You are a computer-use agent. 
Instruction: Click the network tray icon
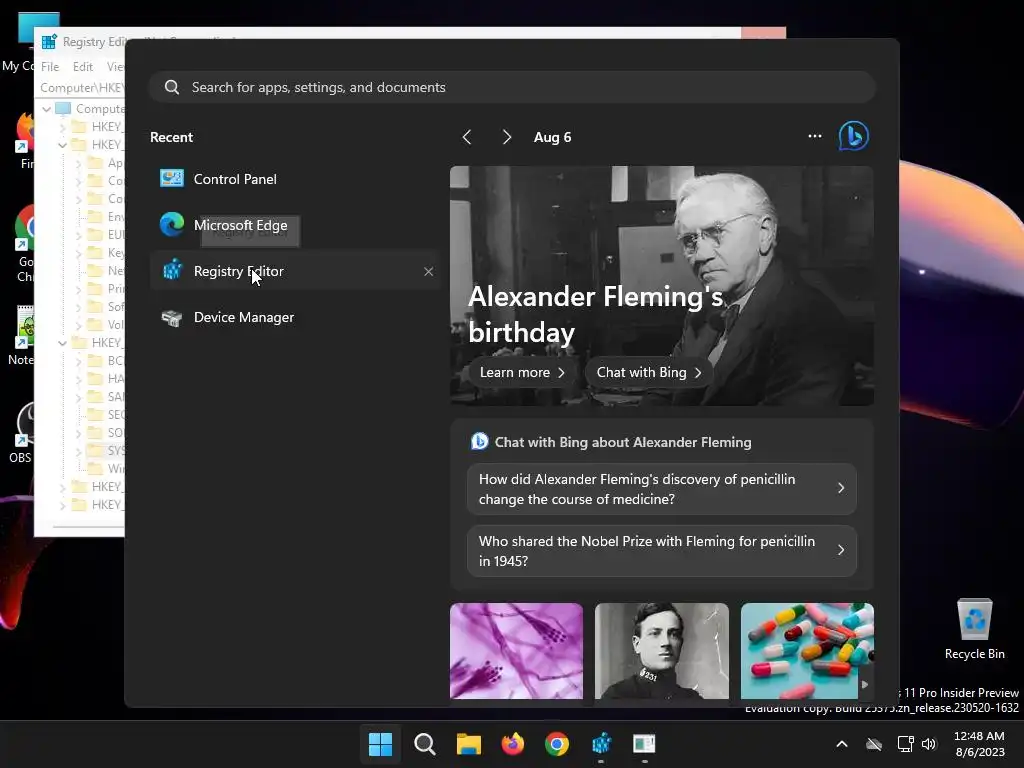click(x=905, y=744)
